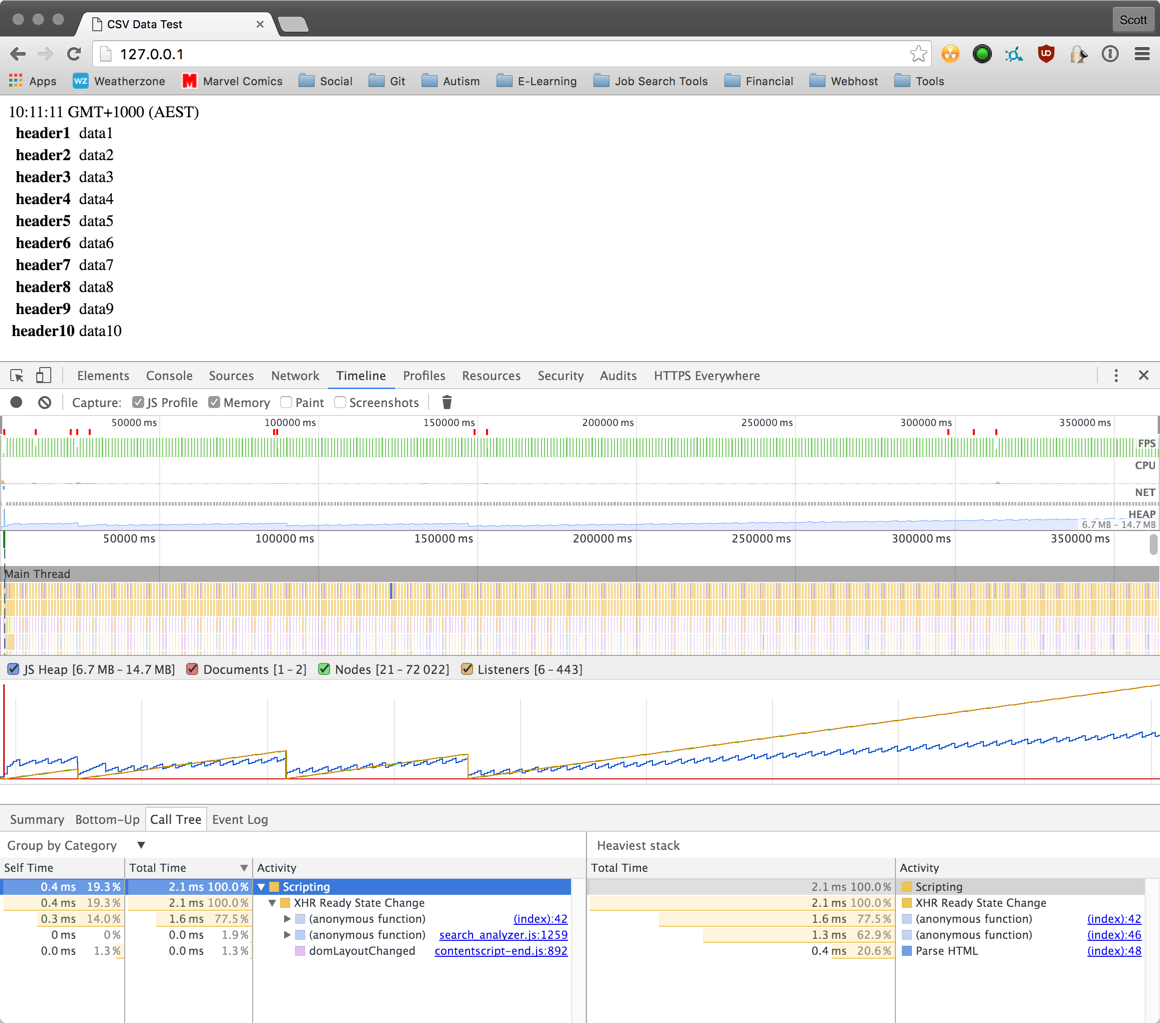Open the (index):42 link in Call Tree

541,919
